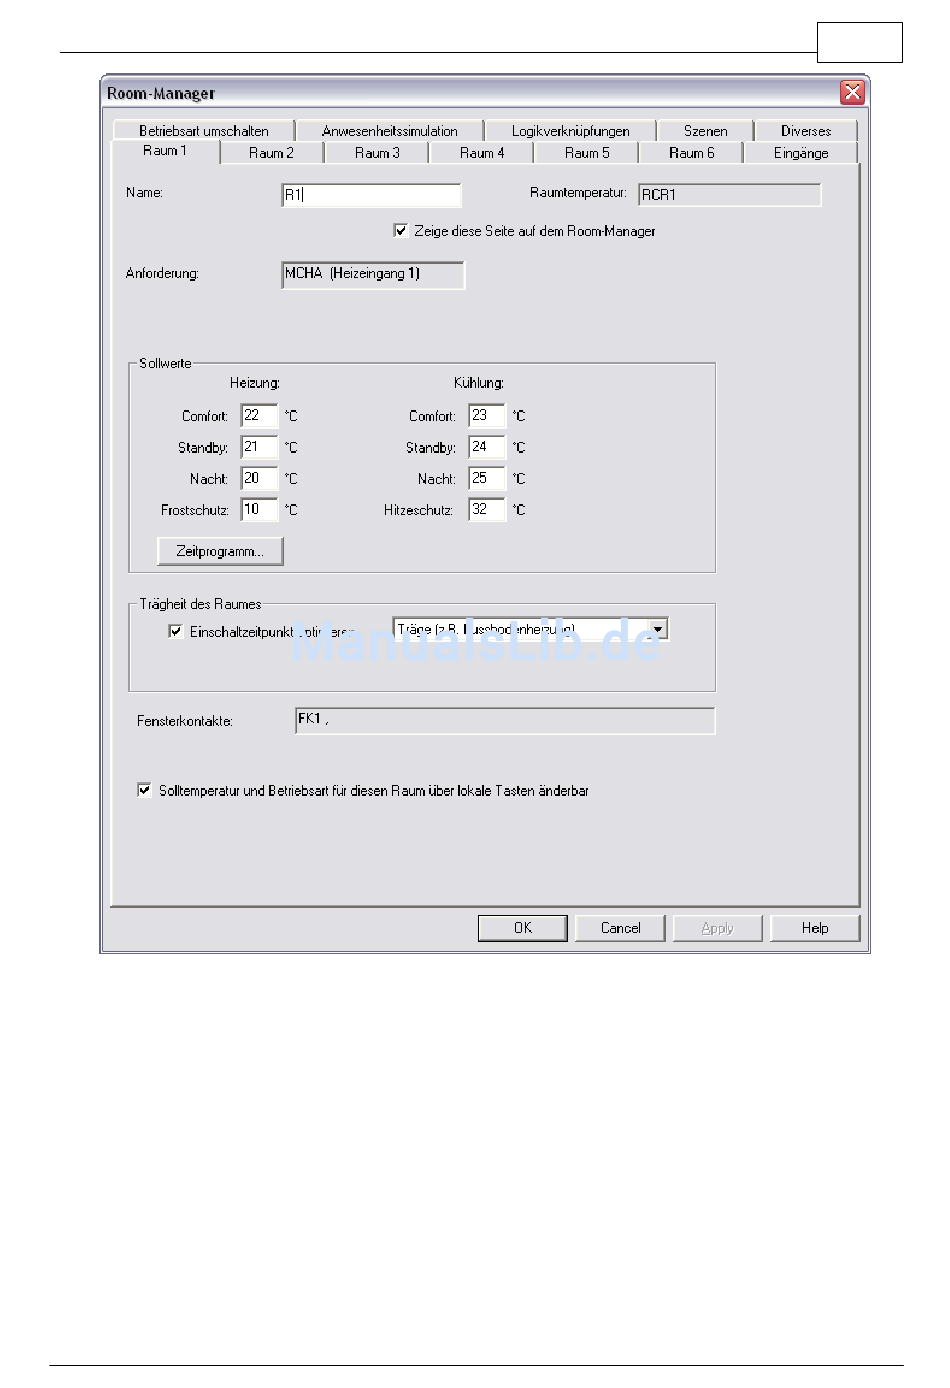Click the Fensterkontakte field showing FK1
This screenshot has width=950, height=1388.
click(505, 721)
